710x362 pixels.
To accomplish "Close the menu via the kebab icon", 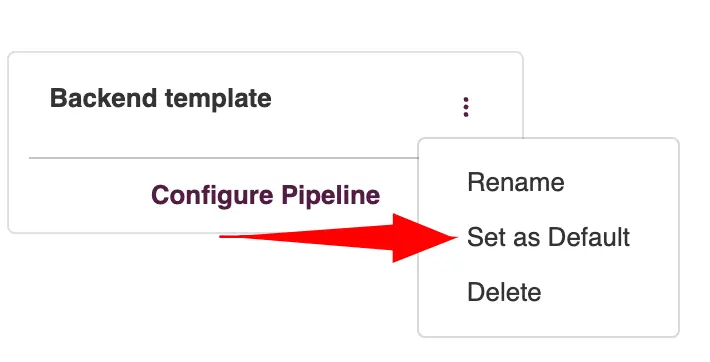I will (466, 107).
